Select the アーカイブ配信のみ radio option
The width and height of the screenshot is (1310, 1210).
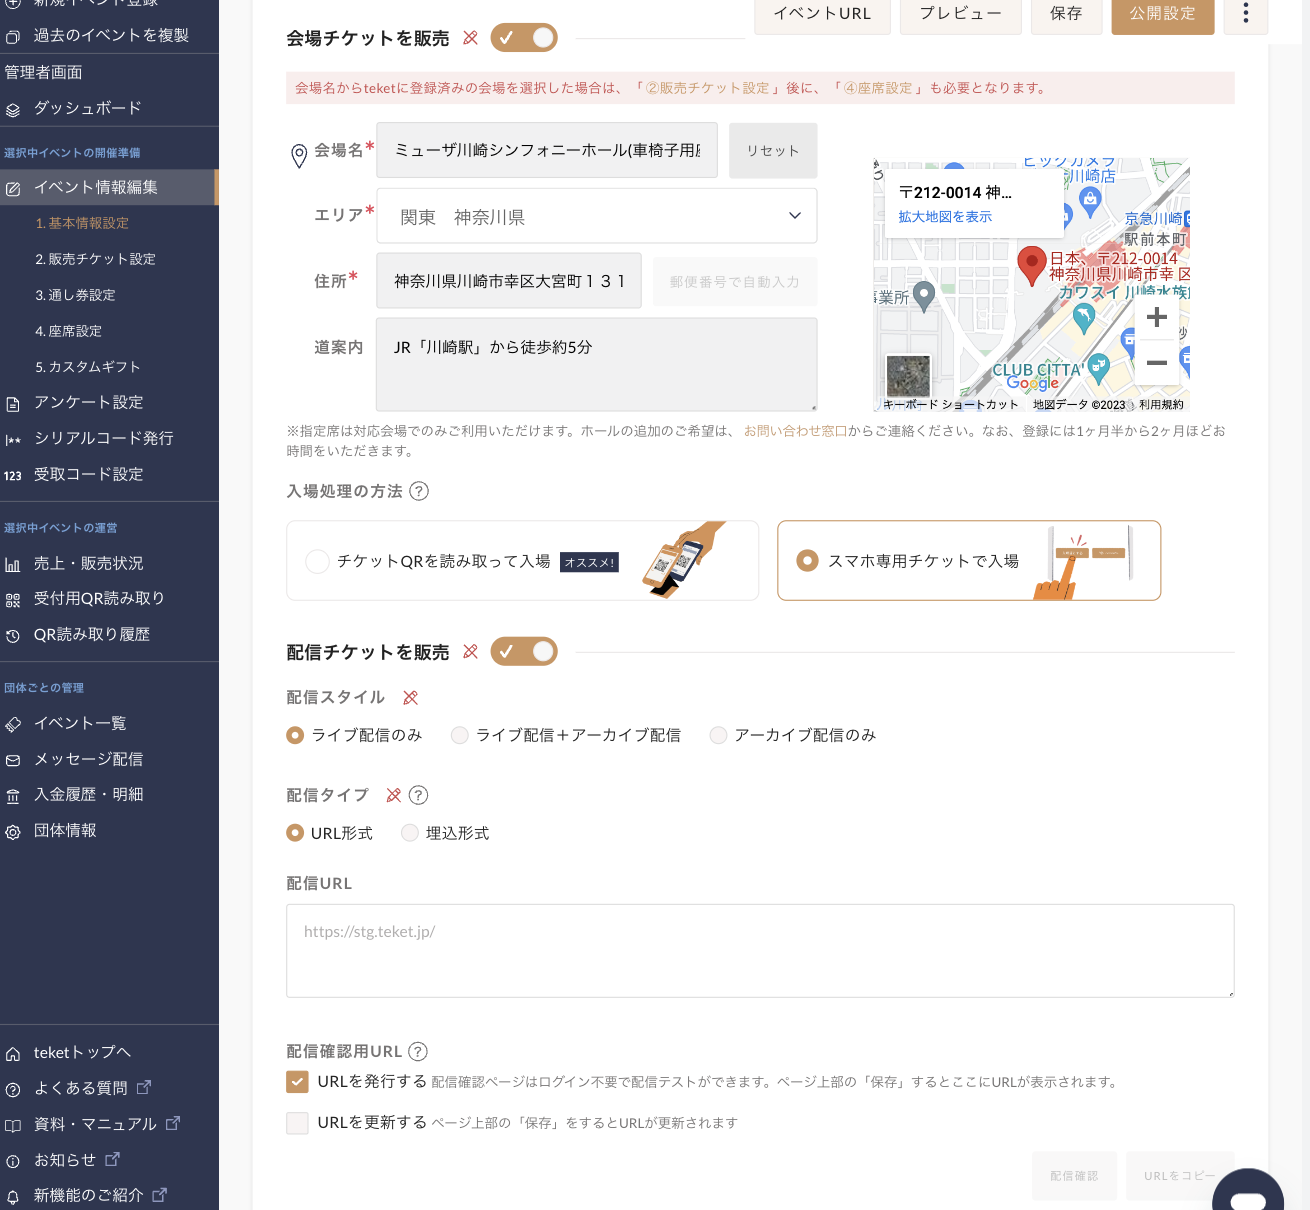pyautogui.click(x=718, y=735)
